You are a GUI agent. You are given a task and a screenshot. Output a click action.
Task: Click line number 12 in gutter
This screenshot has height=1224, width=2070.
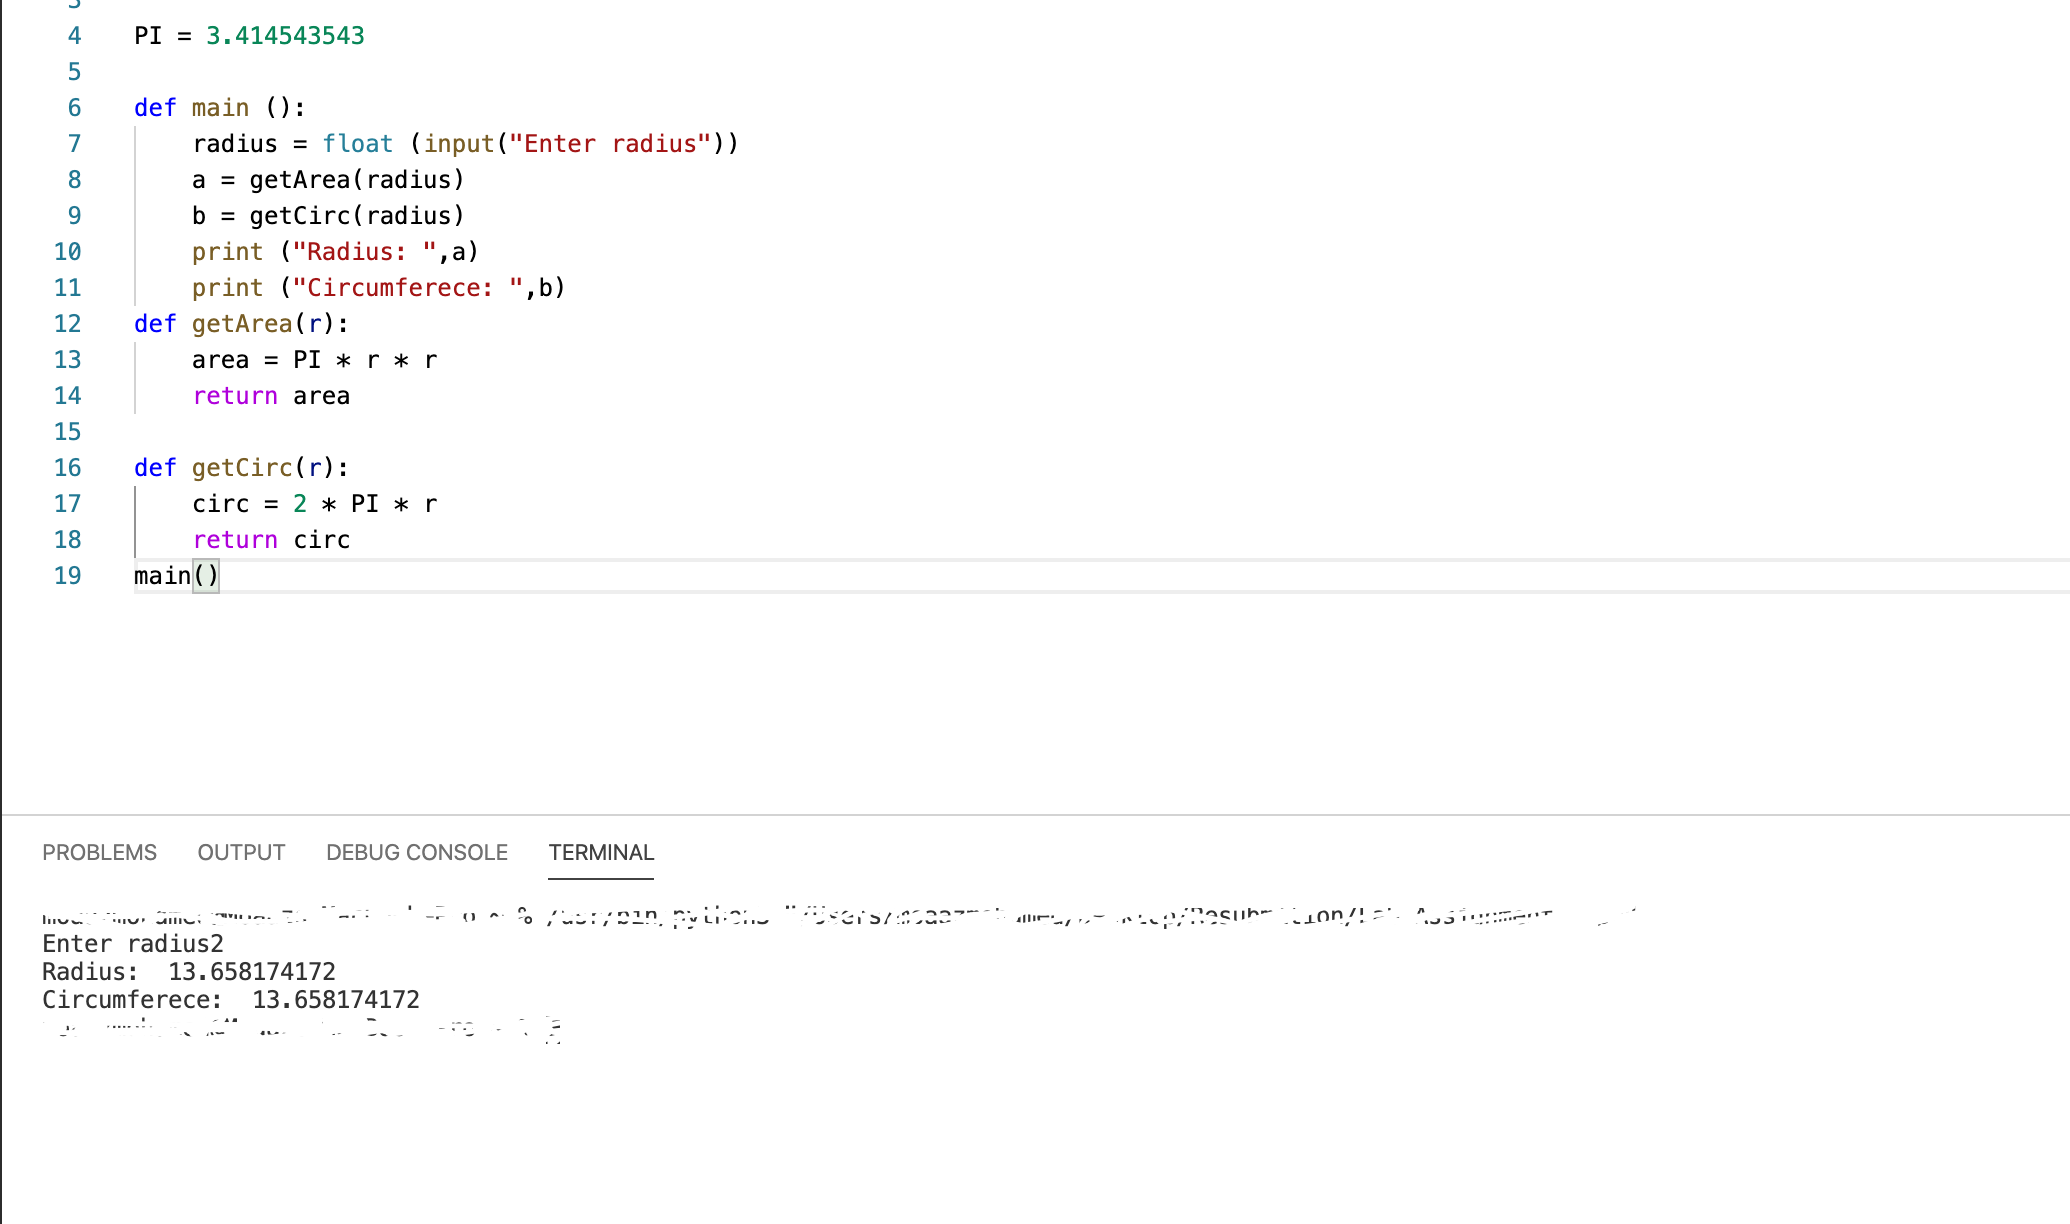[67, 324]
